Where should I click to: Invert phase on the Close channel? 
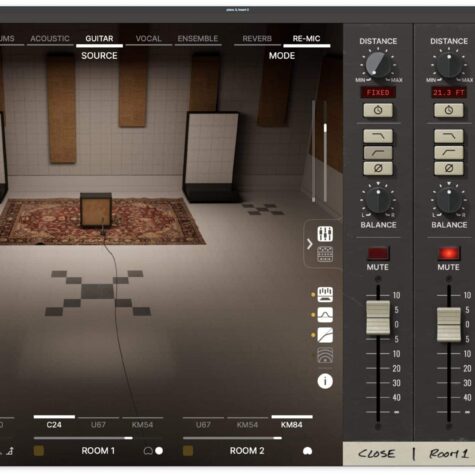point(378,168)
